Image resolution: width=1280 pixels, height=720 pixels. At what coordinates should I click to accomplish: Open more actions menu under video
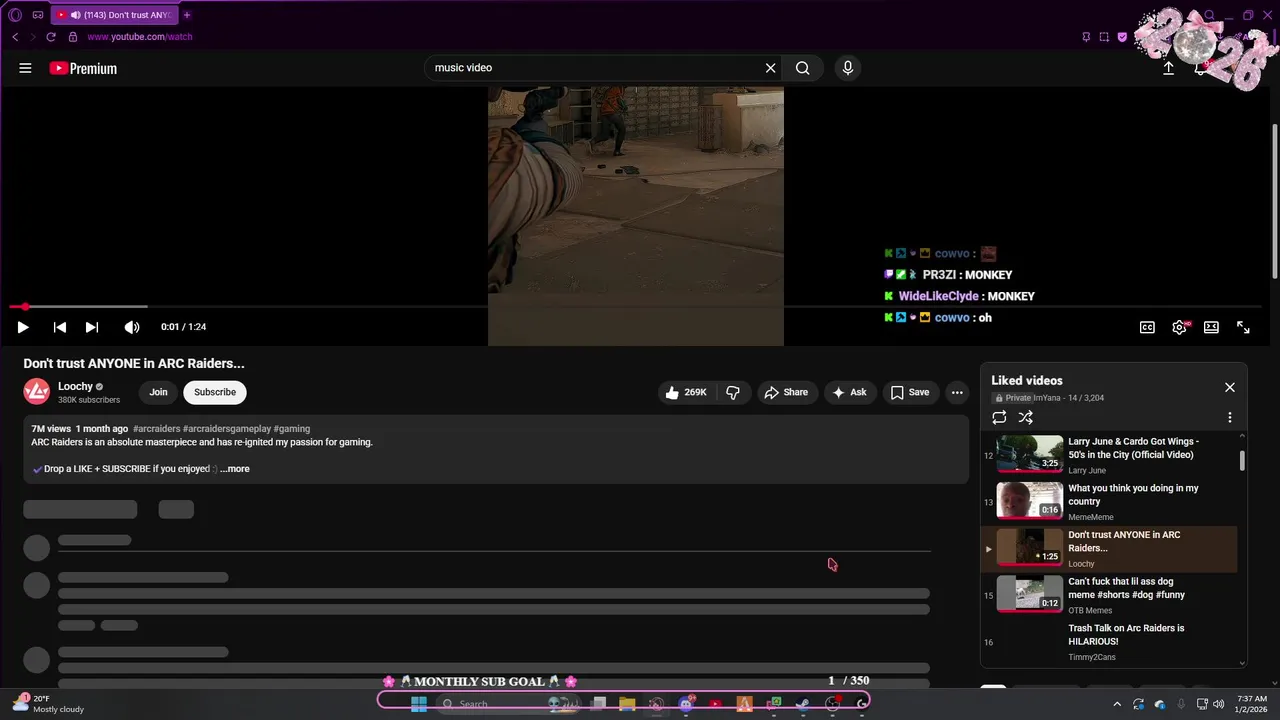click(957, 392)
